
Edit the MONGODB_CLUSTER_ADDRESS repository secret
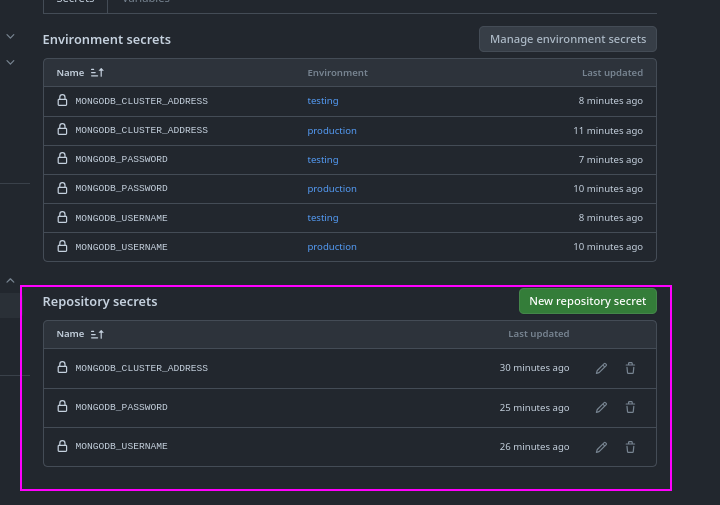pos(601,368)
